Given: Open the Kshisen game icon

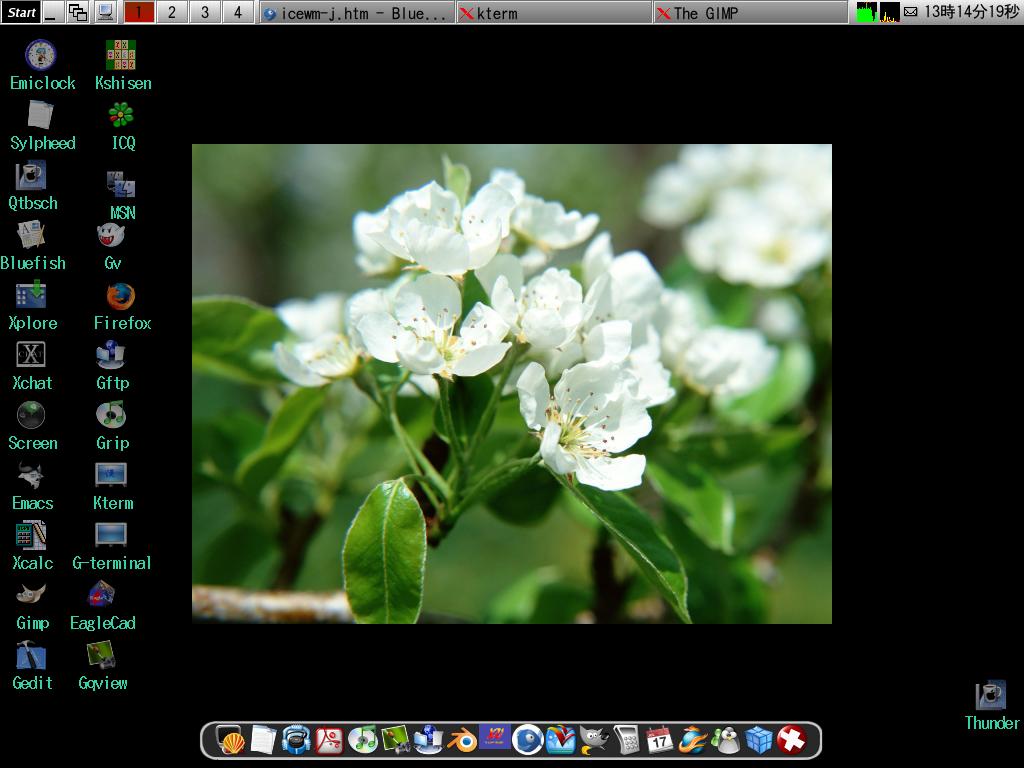Looking at the screenshot, I should click(x=121, y=56).
